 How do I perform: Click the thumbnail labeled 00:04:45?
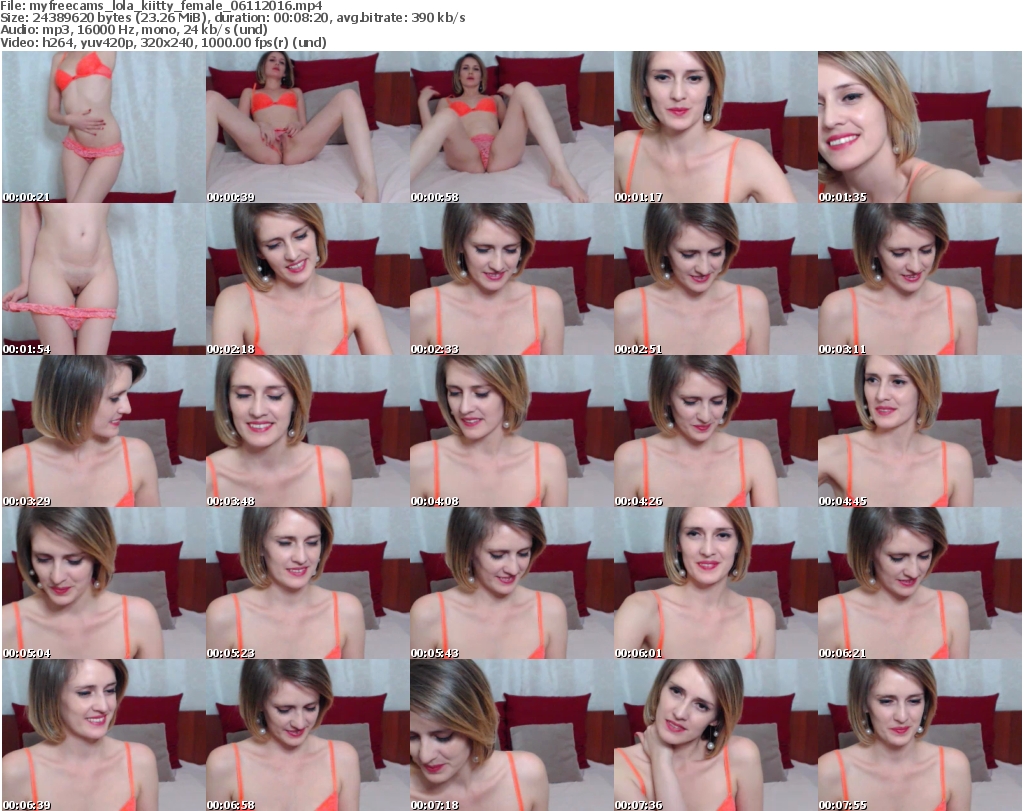pyautogui.click(x=919, y=431)
